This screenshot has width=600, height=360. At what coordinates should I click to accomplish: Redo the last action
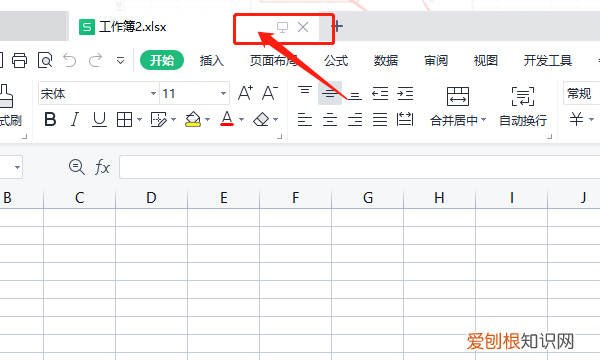click(x=96, y=60)
